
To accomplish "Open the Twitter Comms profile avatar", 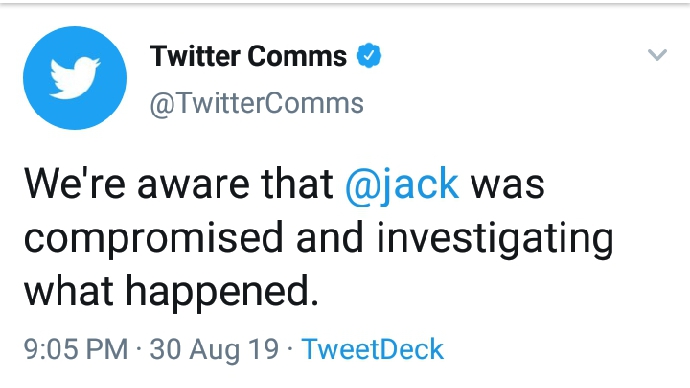I will click(75, 78).
